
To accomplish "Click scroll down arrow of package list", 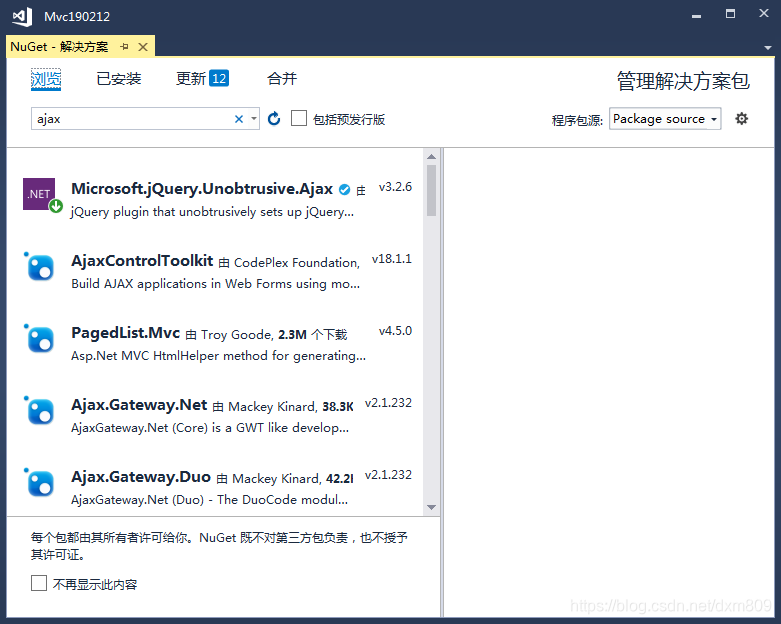I will (x=431, y=507).
